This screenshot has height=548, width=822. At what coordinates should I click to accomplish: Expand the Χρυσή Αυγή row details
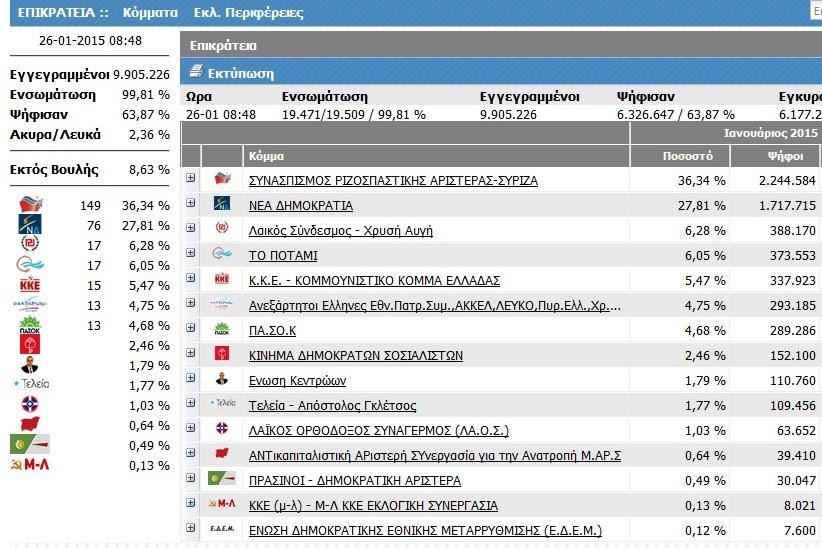coord(191,228)
